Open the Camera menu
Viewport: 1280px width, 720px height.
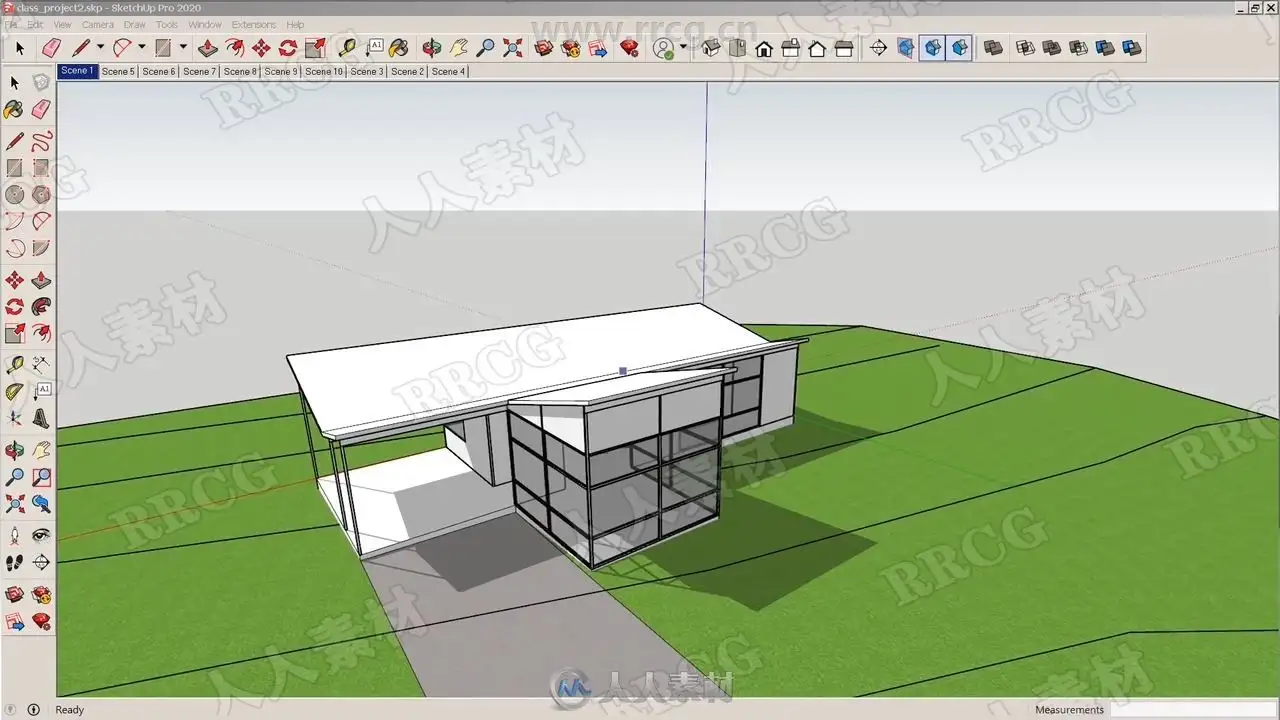[97, 25]
